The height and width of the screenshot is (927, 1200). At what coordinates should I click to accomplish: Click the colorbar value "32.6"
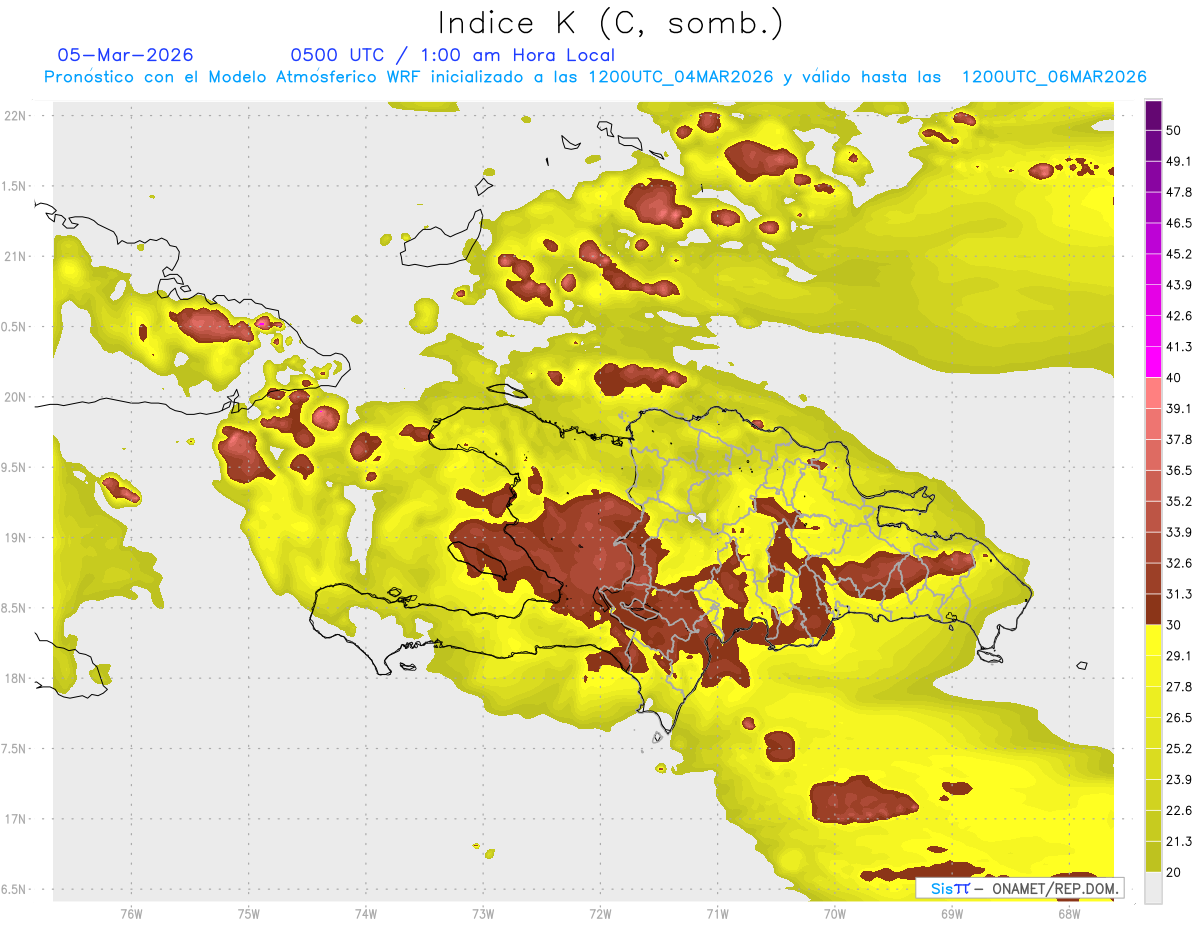(x=1179, y=564)
